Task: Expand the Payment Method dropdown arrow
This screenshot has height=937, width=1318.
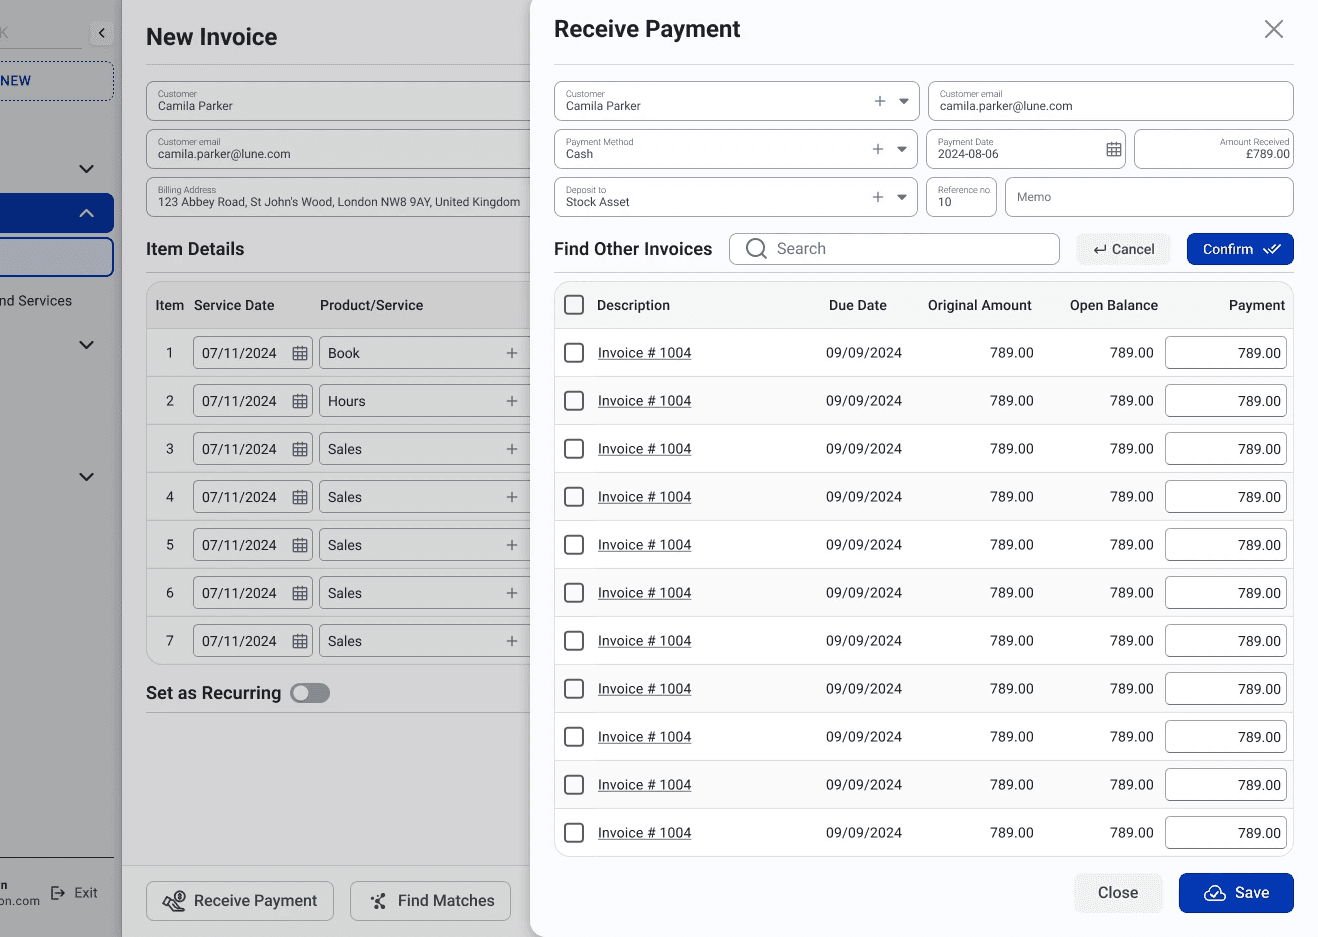Action: 902,149
